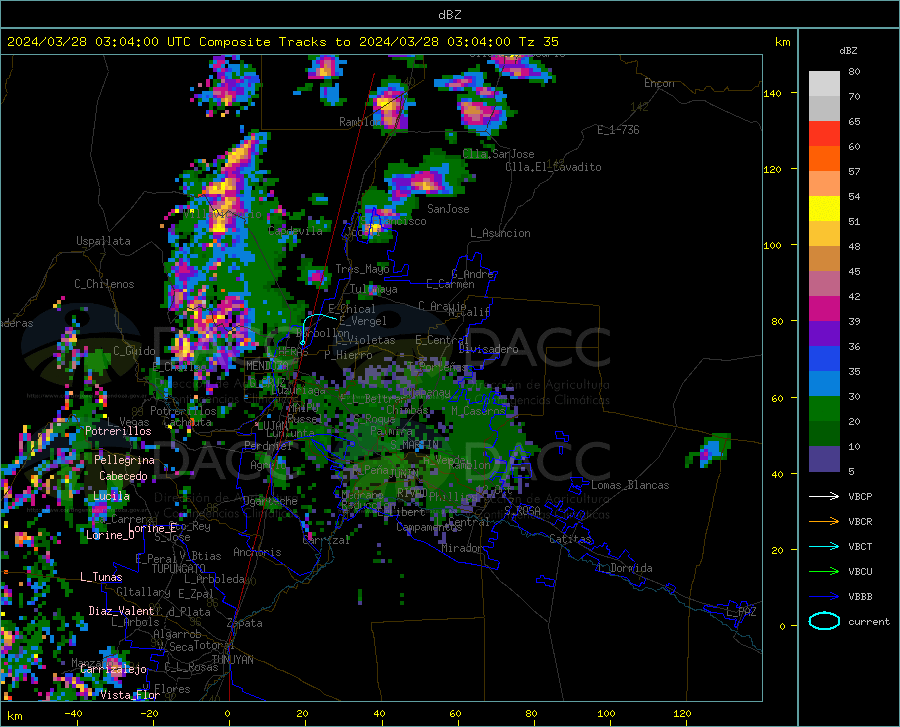900x727 pixels.
Task: Click the 140 tick on the vertical km axis
Action: 773,93
